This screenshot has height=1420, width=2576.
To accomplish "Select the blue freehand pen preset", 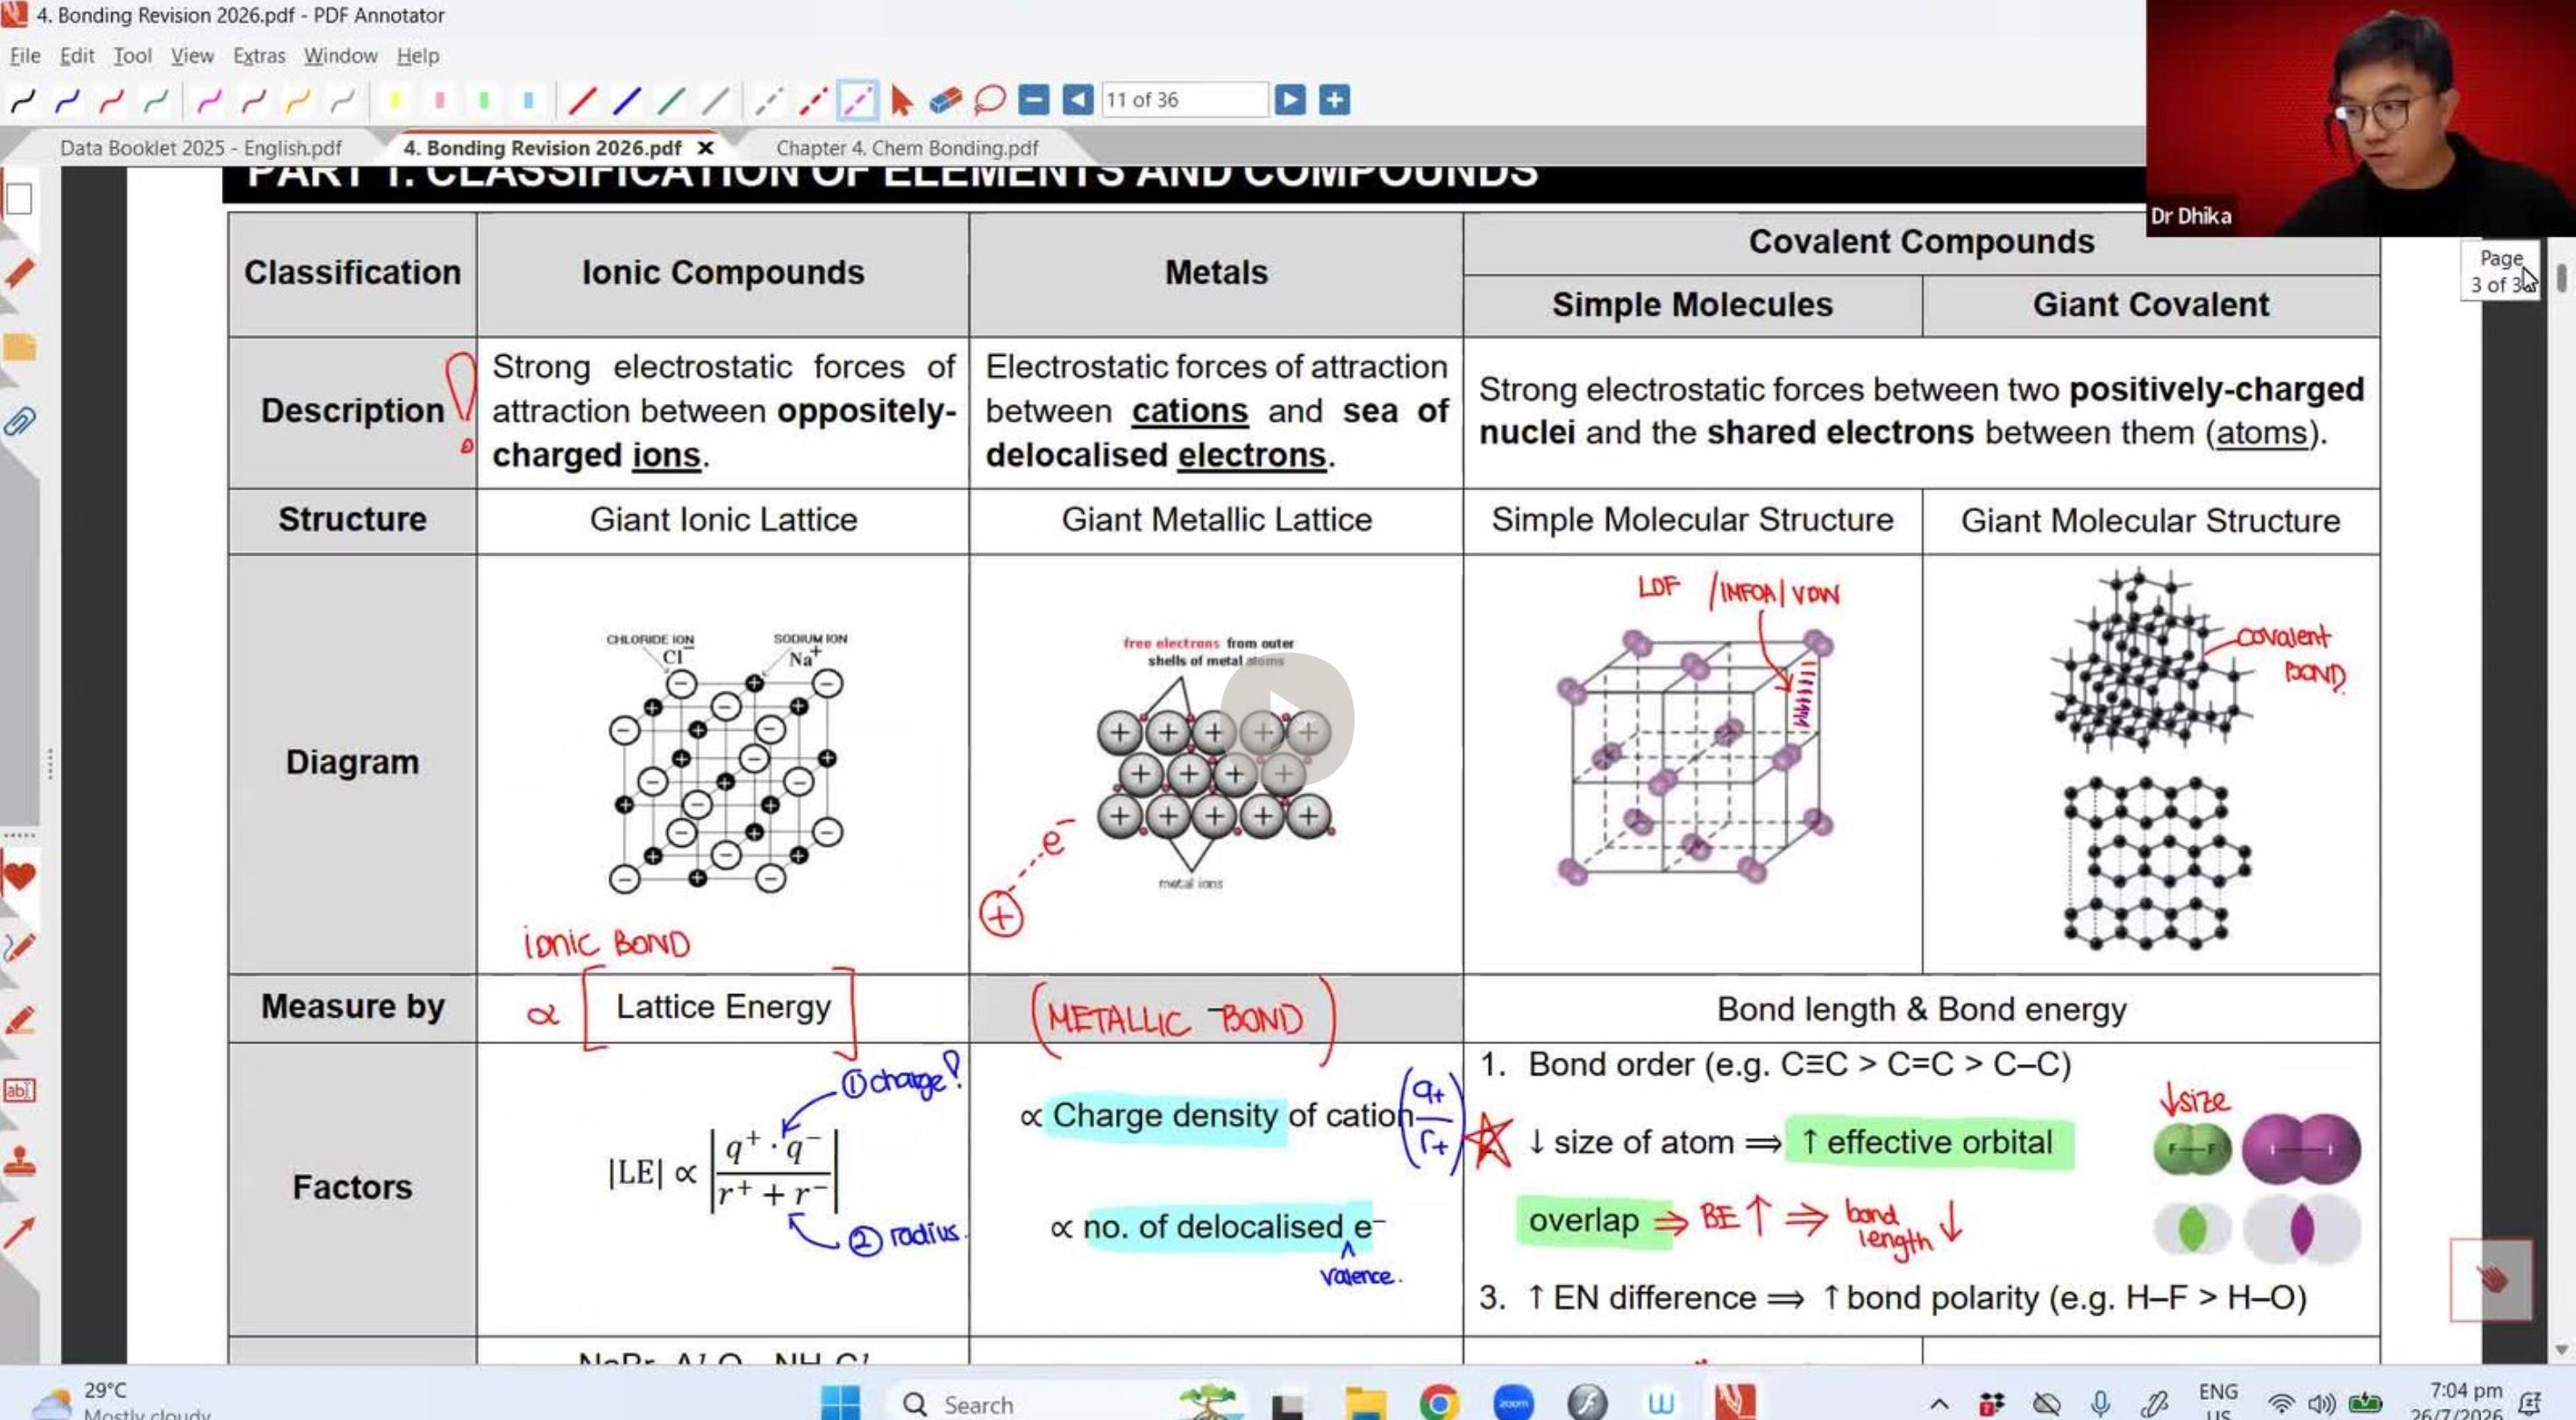I will point(67,100).
